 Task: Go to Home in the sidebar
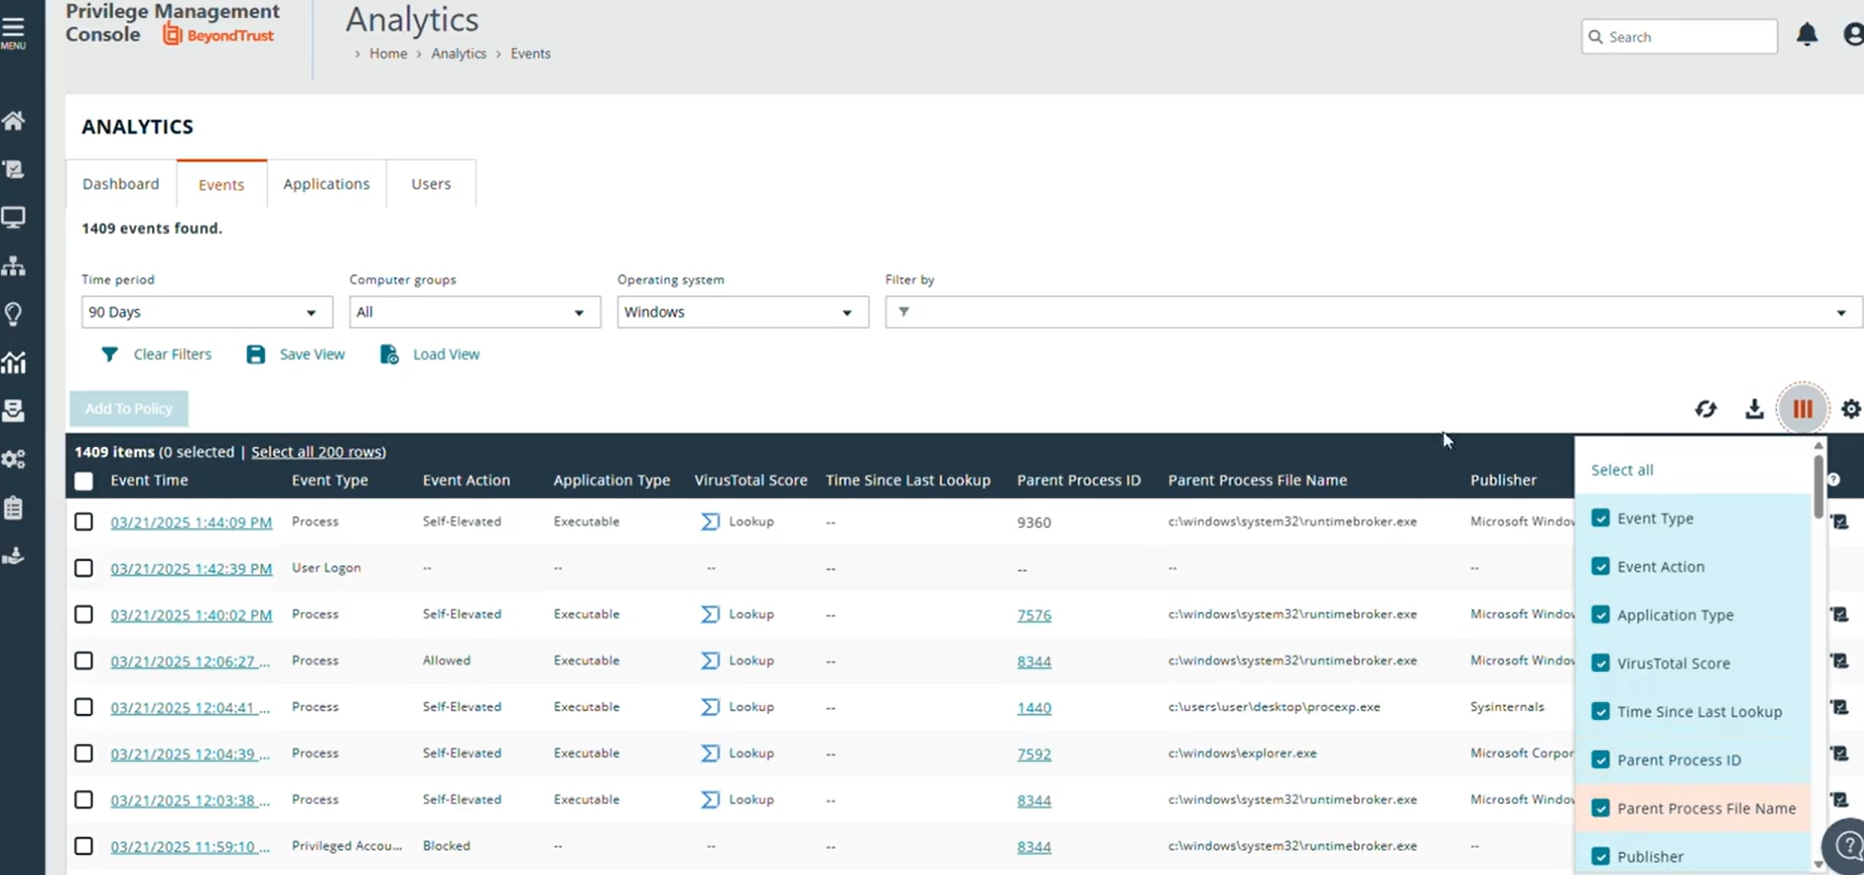[14, 121]
